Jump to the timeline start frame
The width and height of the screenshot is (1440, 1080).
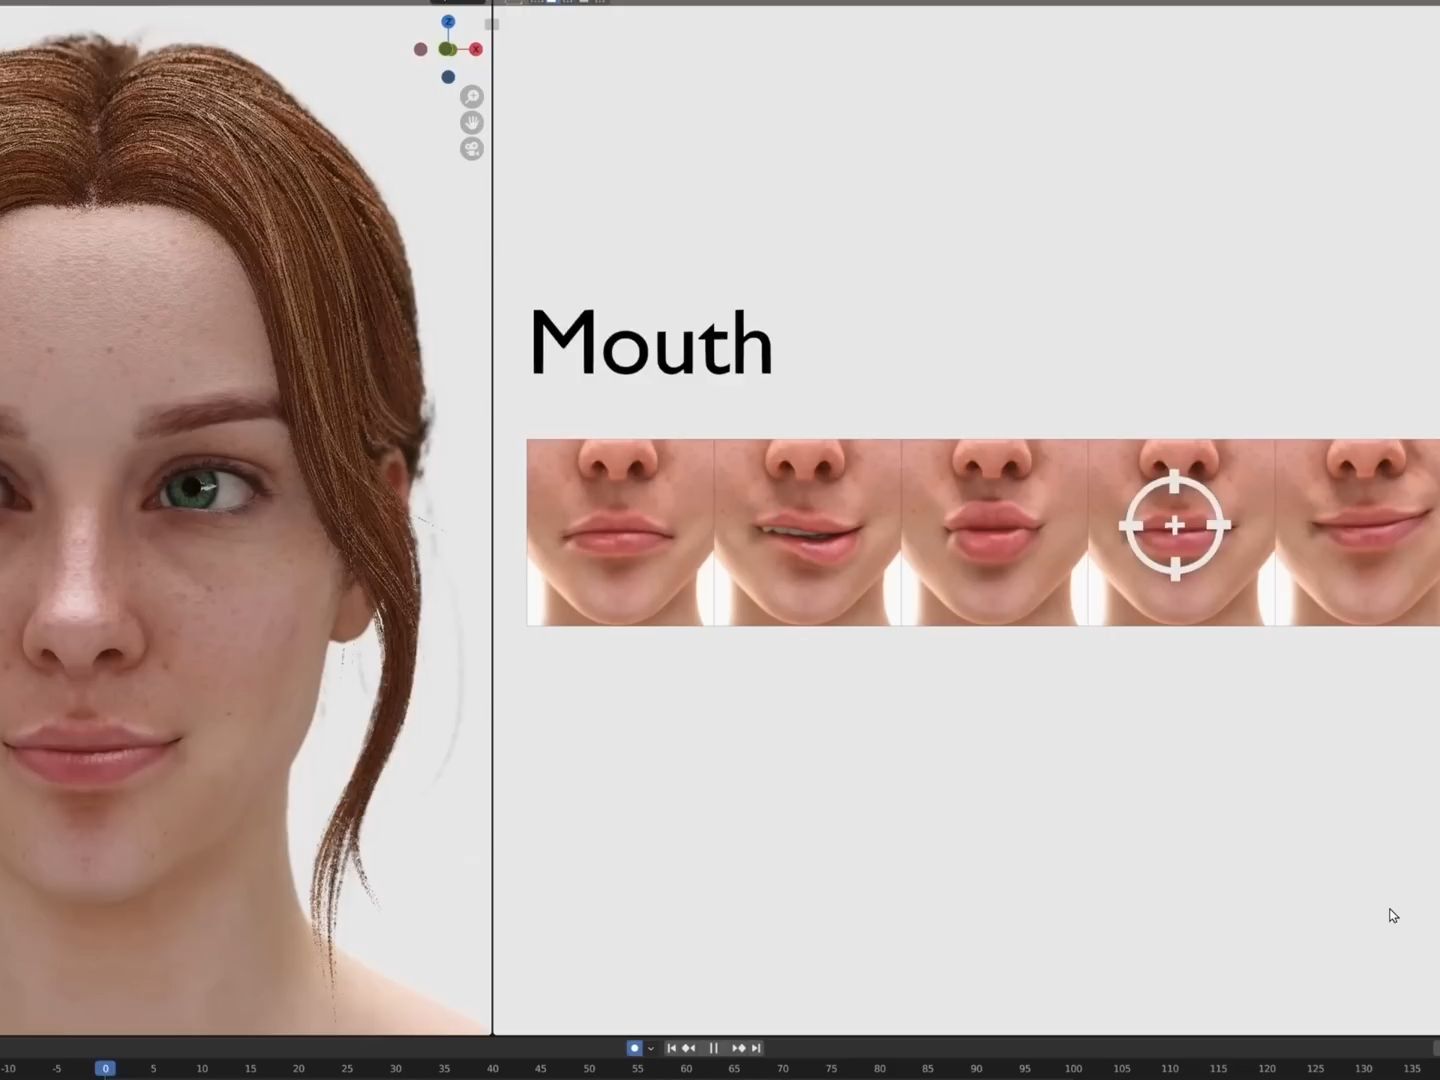point(672,1048)
